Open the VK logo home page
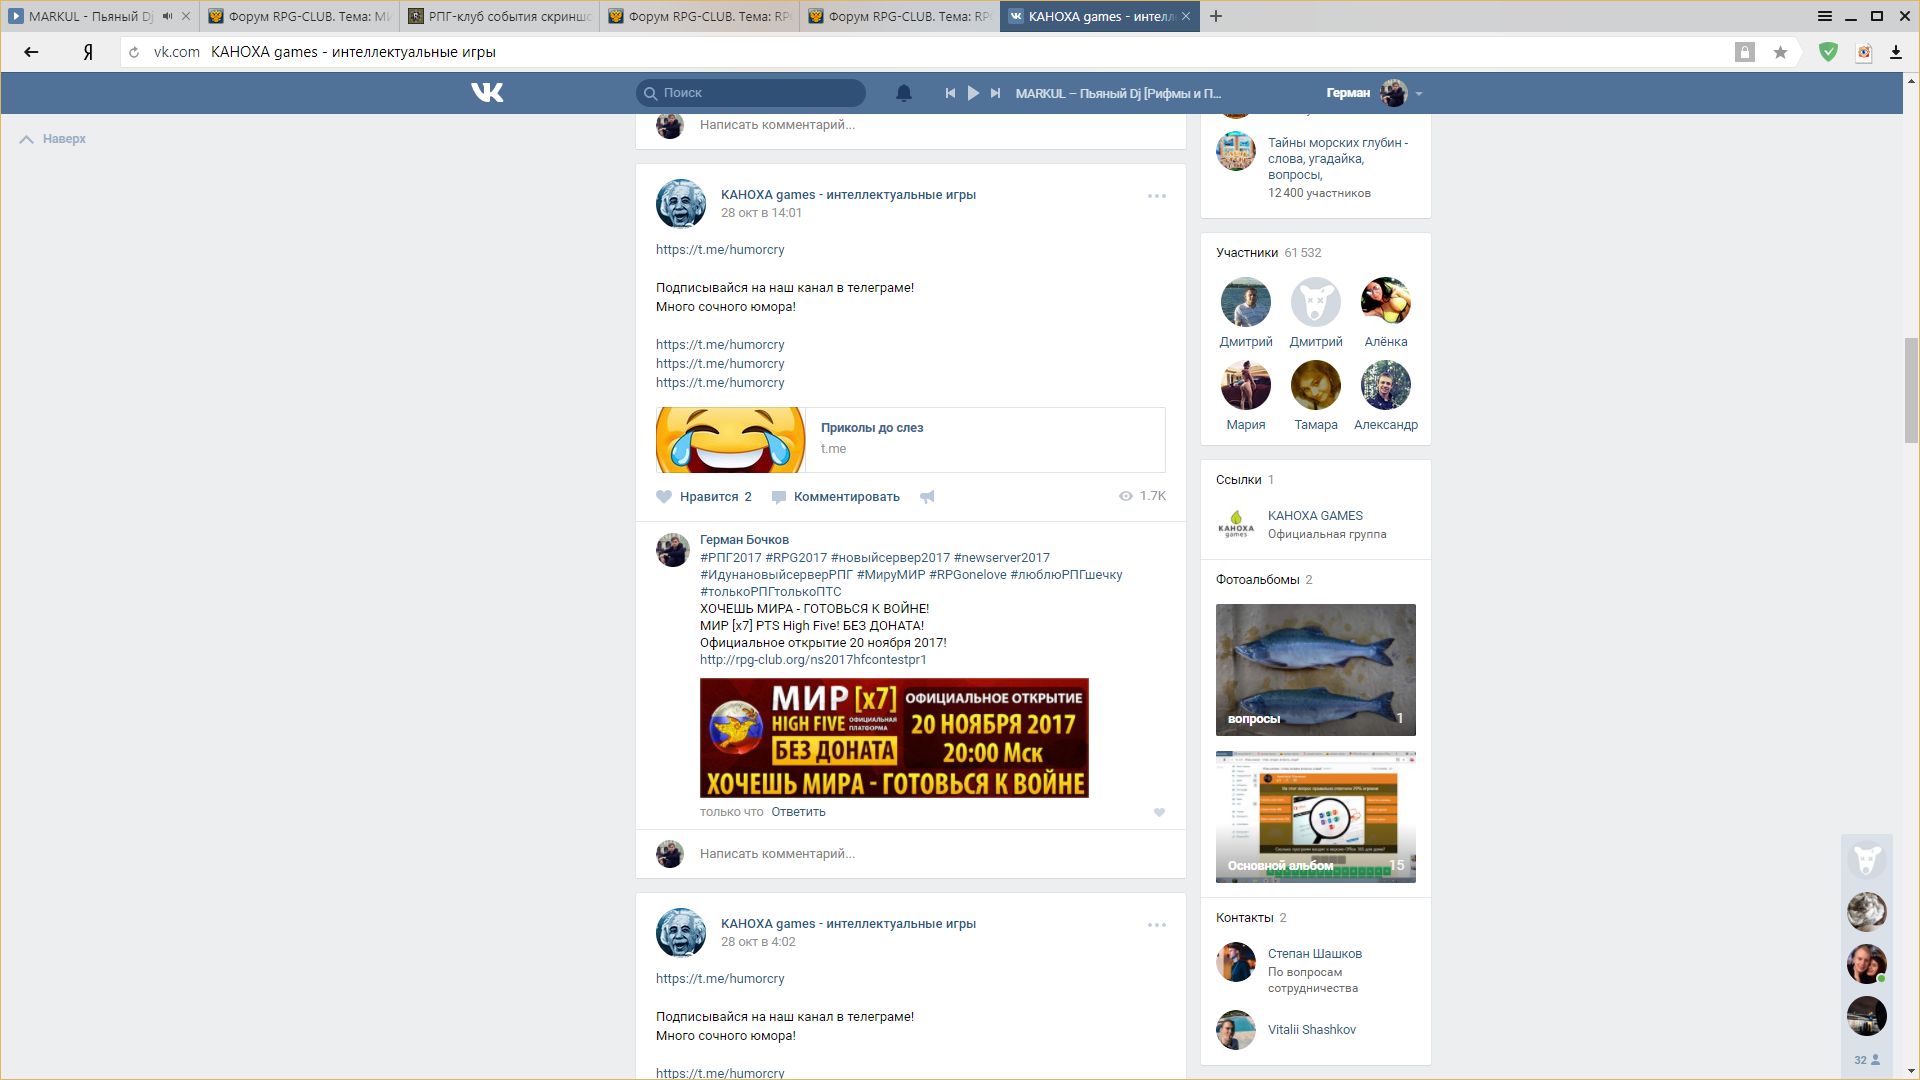 point(487,93)
